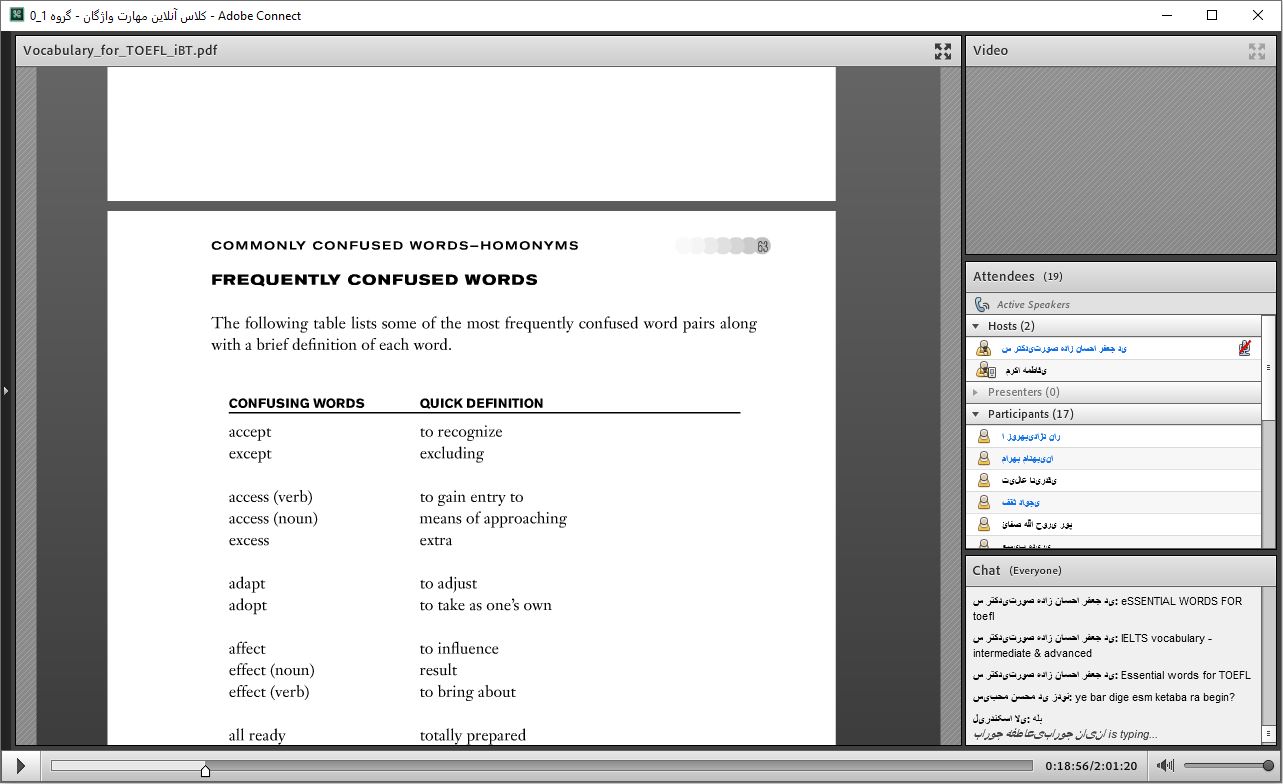Select the host avatar with the mobile device badge

coord(985,370)
